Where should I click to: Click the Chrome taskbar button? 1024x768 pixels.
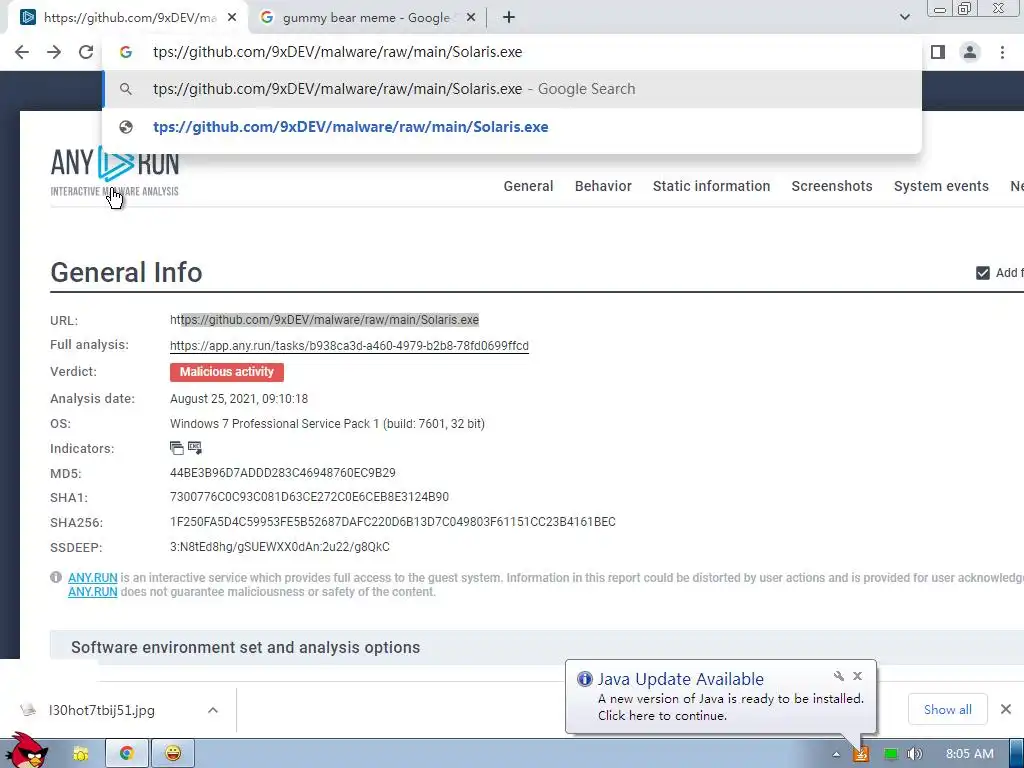(x=127, y=754)
